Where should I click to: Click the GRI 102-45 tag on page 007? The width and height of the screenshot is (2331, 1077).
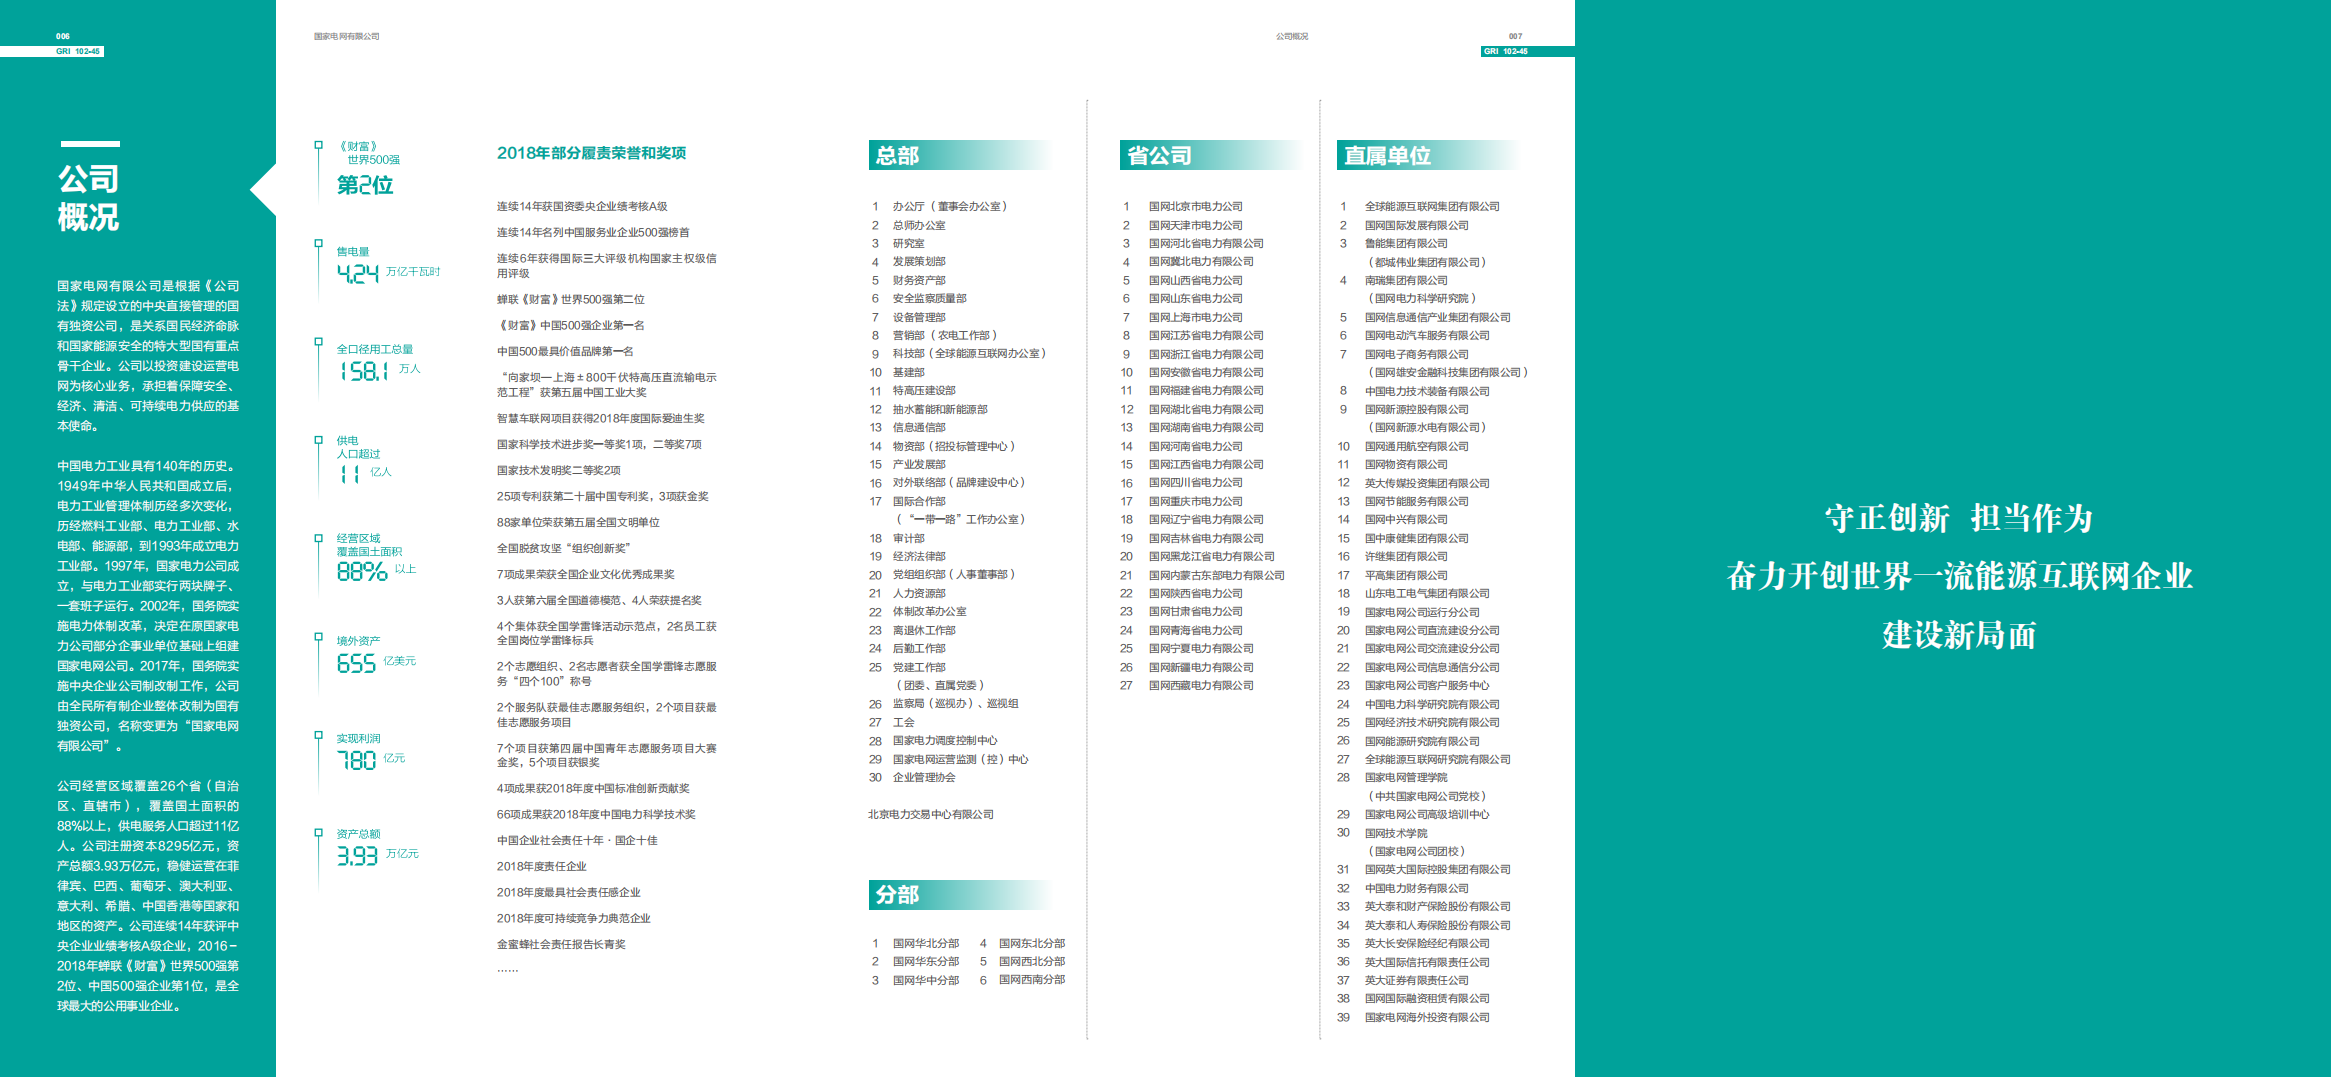tap(1505, 51)
